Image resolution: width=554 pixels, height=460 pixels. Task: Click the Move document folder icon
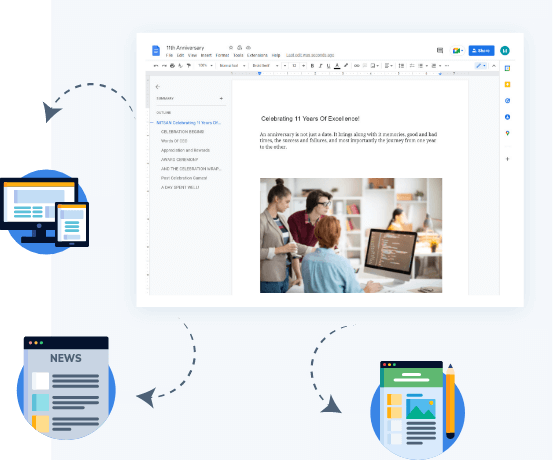(x=240, y=48)
